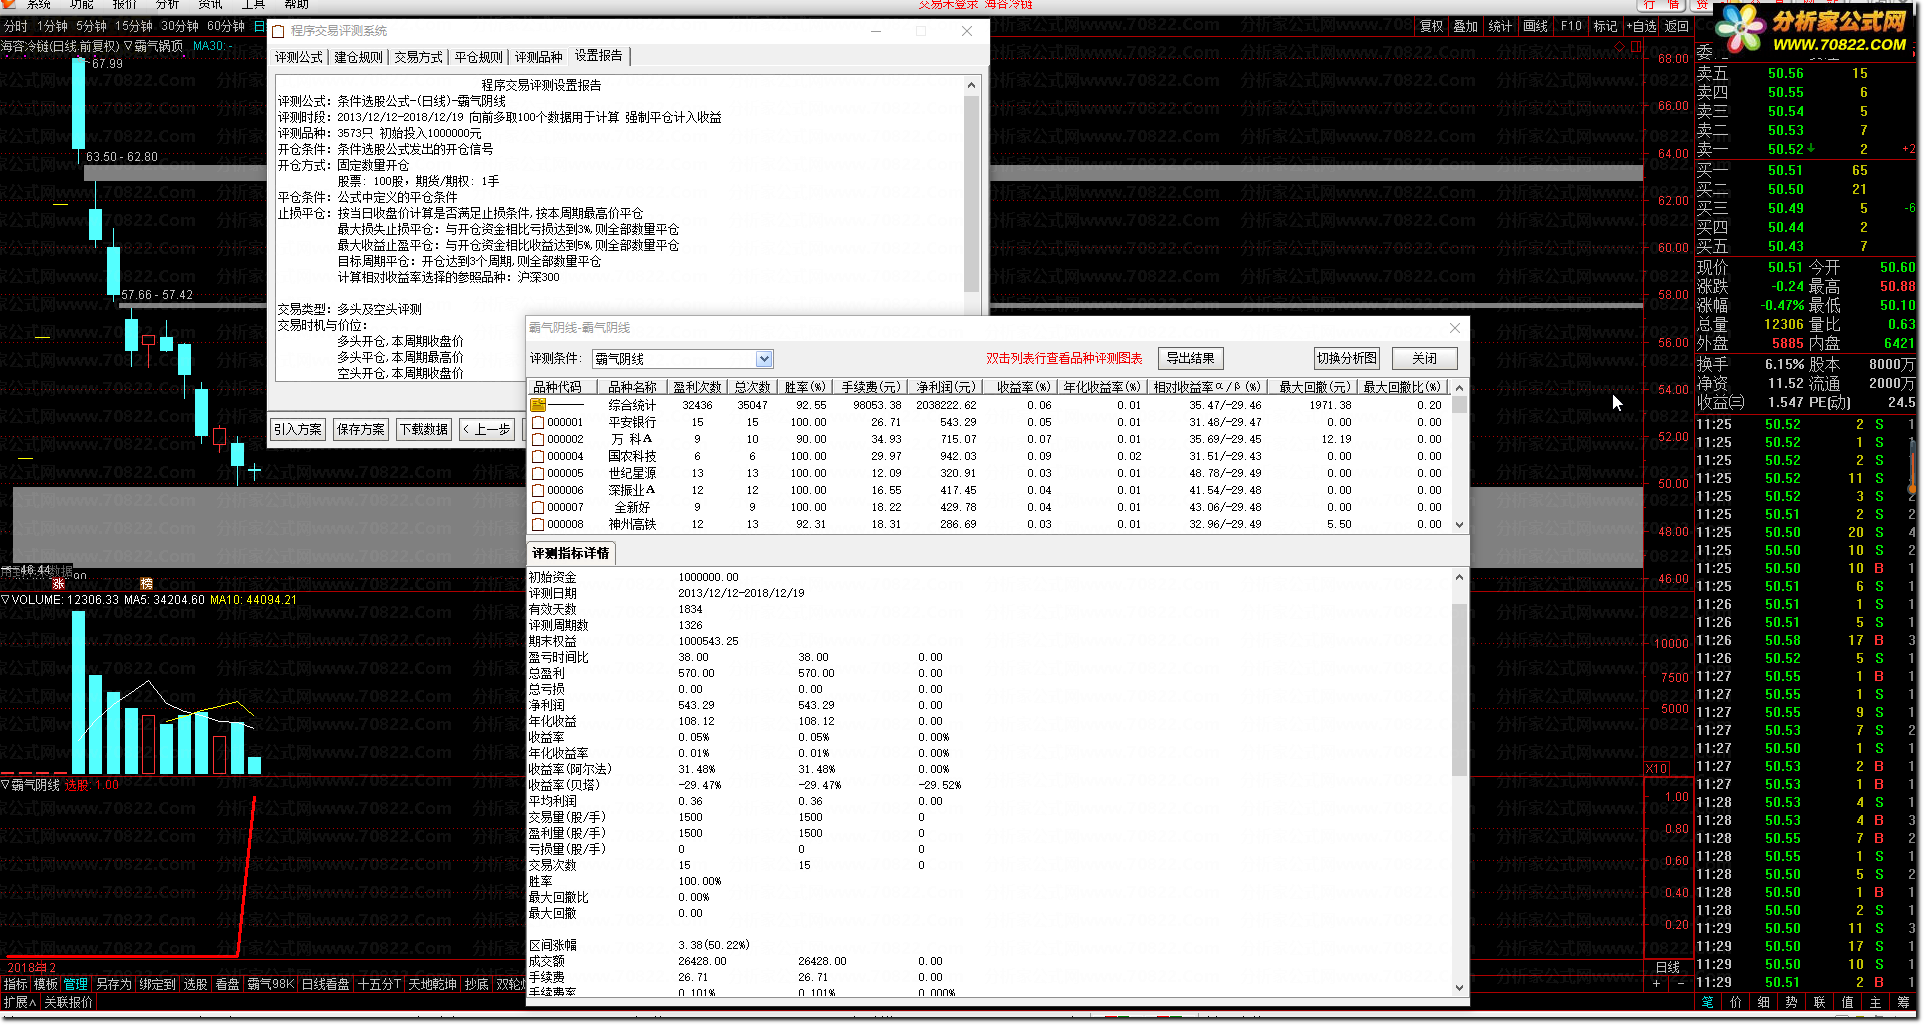Switch to the 交易方式 tab
Screen dimensions: 1925x1025
(x=418, y=58)
